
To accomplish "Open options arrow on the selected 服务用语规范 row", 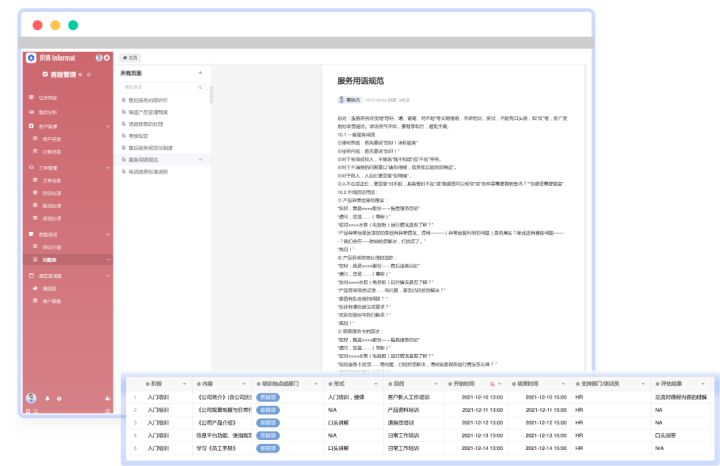I will click(200, 159).
